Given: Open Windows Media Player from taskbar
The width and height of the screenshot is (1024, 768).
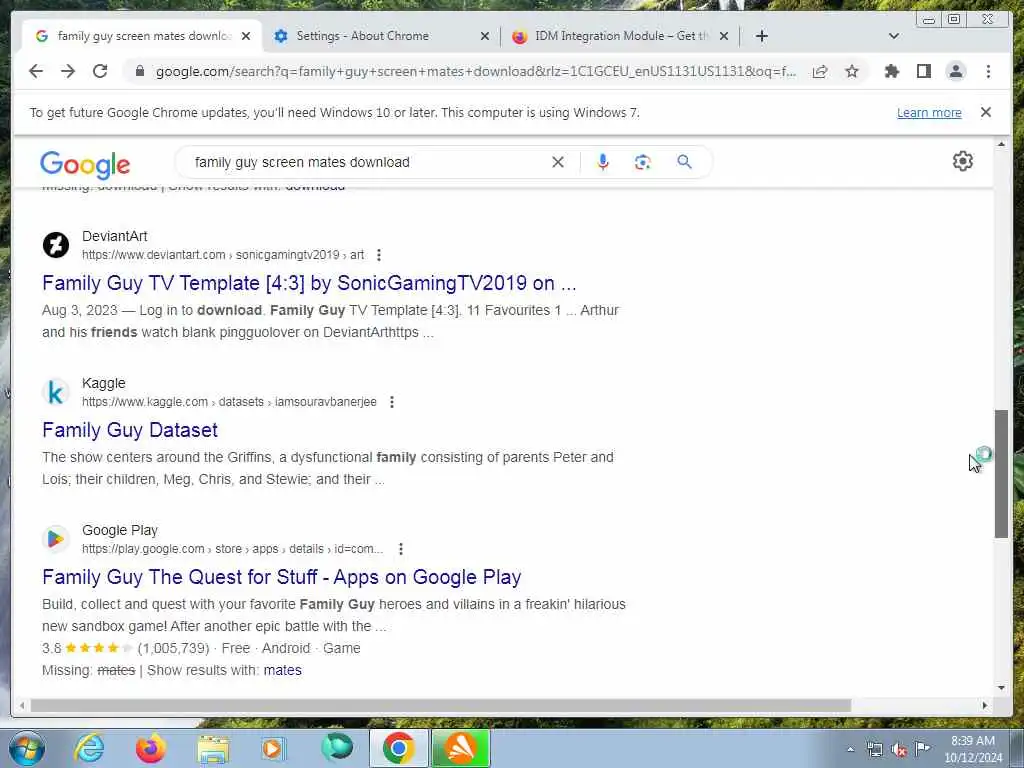Looking at the screenshot, I should coord(273,748).
